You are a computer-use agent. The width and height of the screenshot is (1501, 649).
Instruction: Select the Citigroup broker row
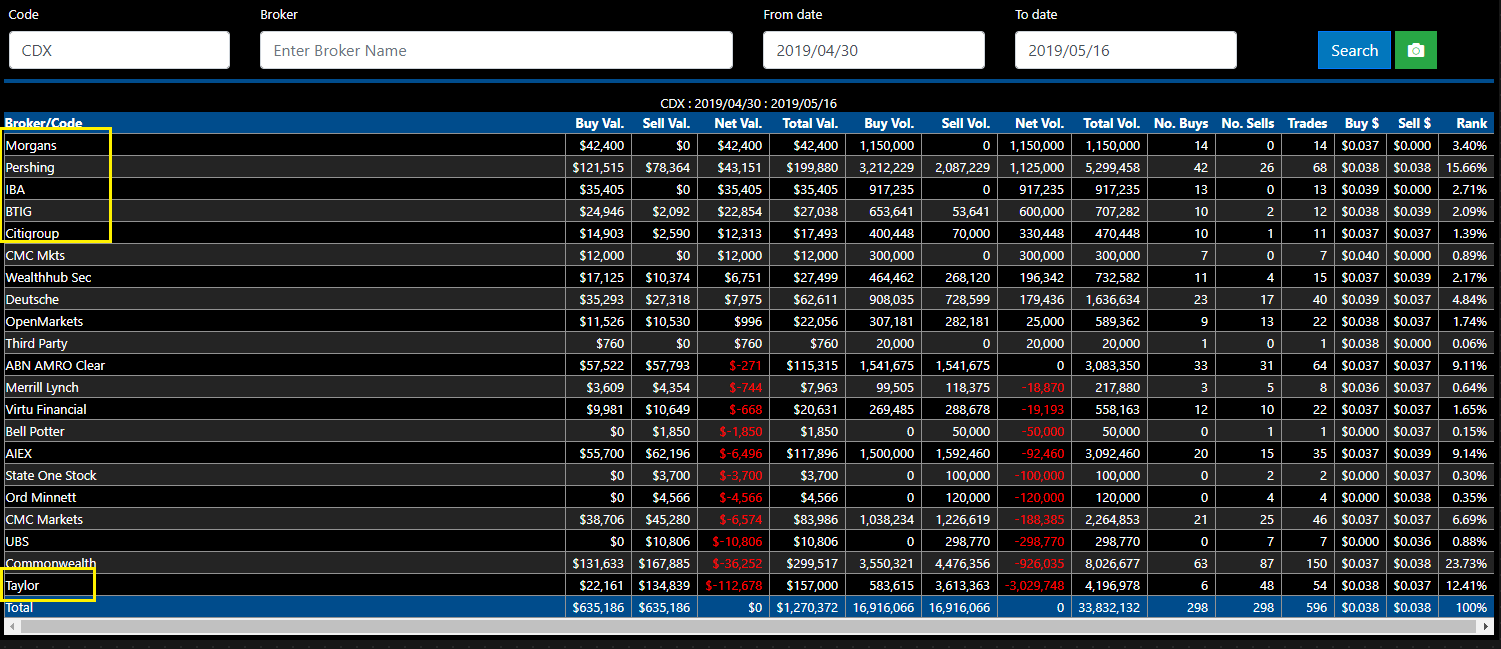[747, 233]
